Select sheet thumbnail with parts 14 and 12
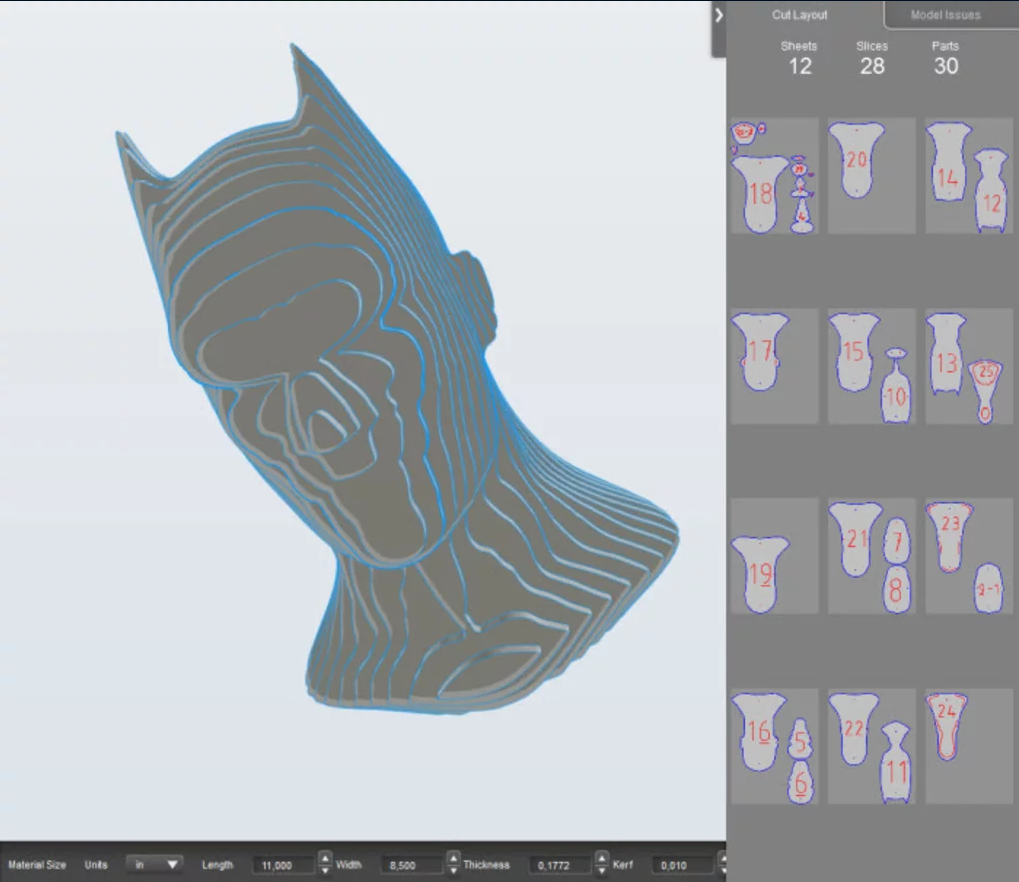 point(969,175)
